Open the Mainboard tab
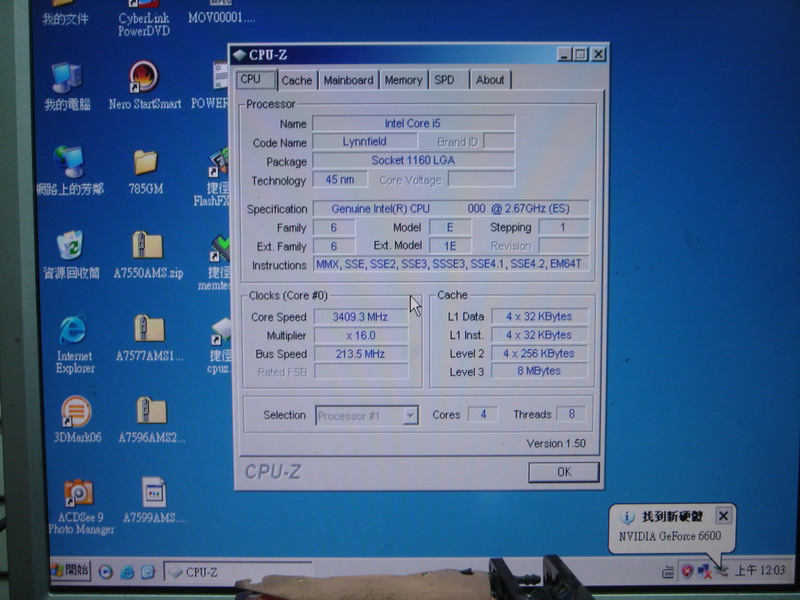800x600 pixels. click(x=348, y=80)
